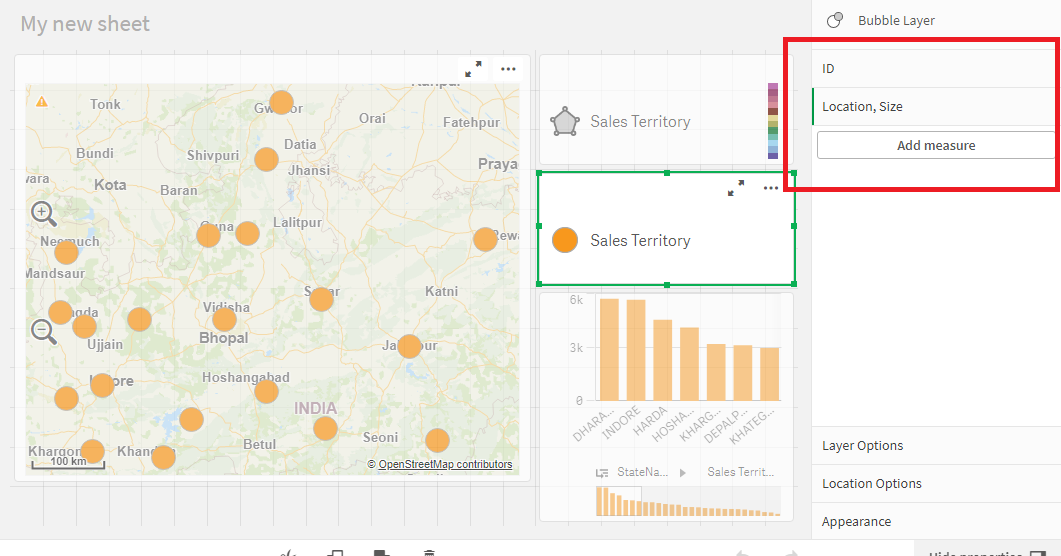The width and height of the screenshot is (1061, 556).
Task: Expand Layer Options section
Action: pos(935,446)
